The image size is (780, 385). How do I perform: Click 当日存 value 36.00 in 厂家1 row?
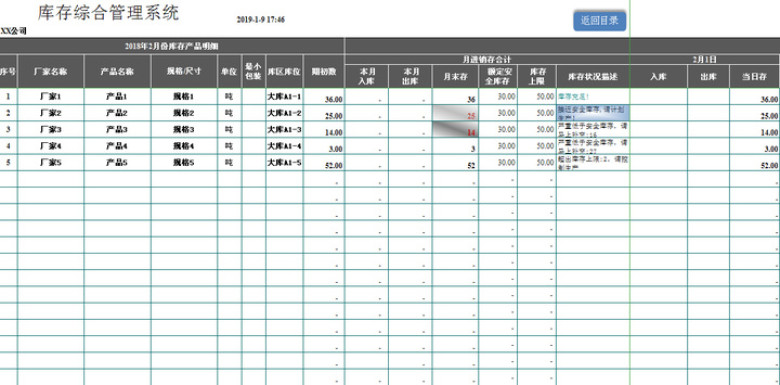pyautogui.click(x=755, y=96)
